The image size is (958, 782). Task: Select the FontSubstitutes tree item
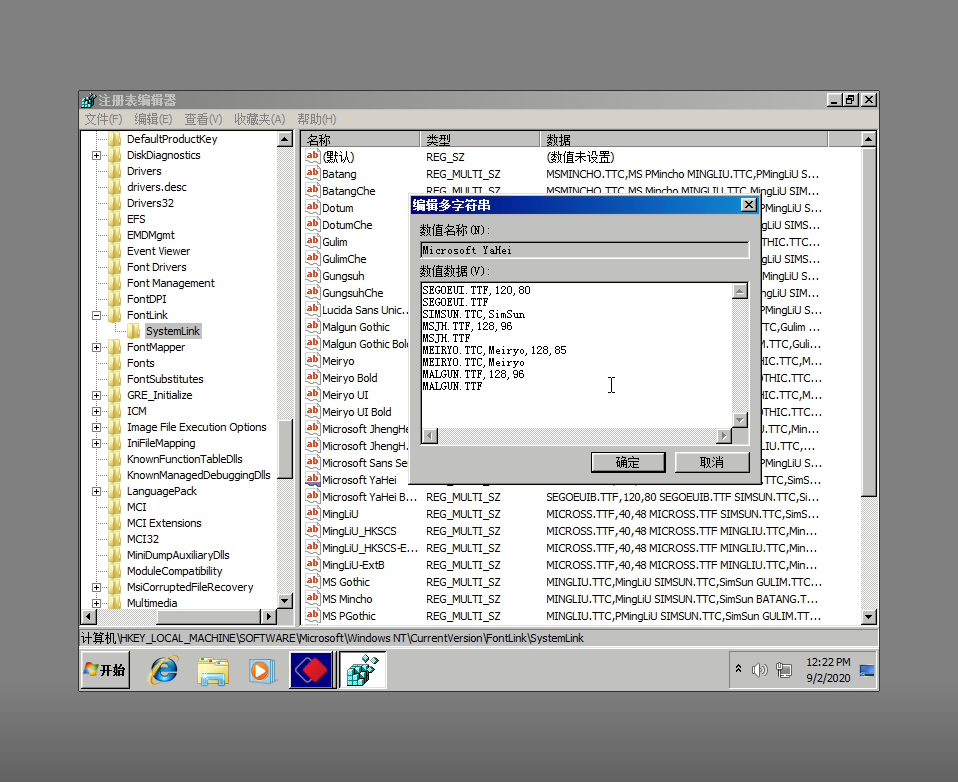165,379
